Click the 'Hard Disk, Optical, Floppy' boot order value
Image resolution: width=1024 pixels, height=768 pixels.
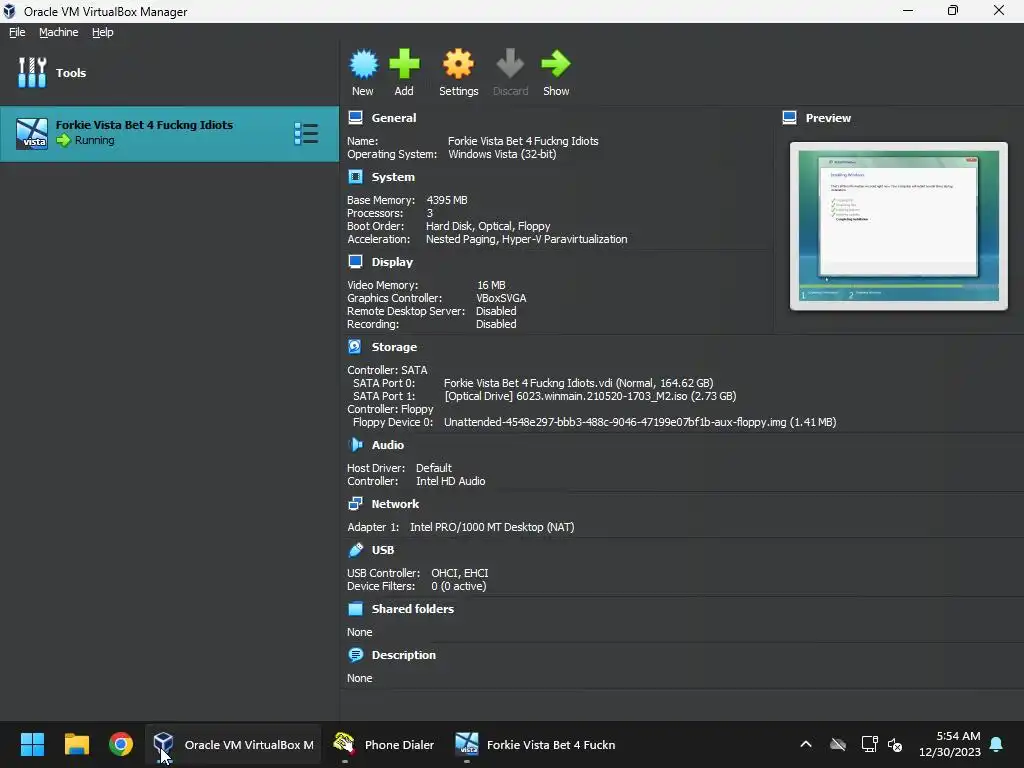[x=488, y=226]
